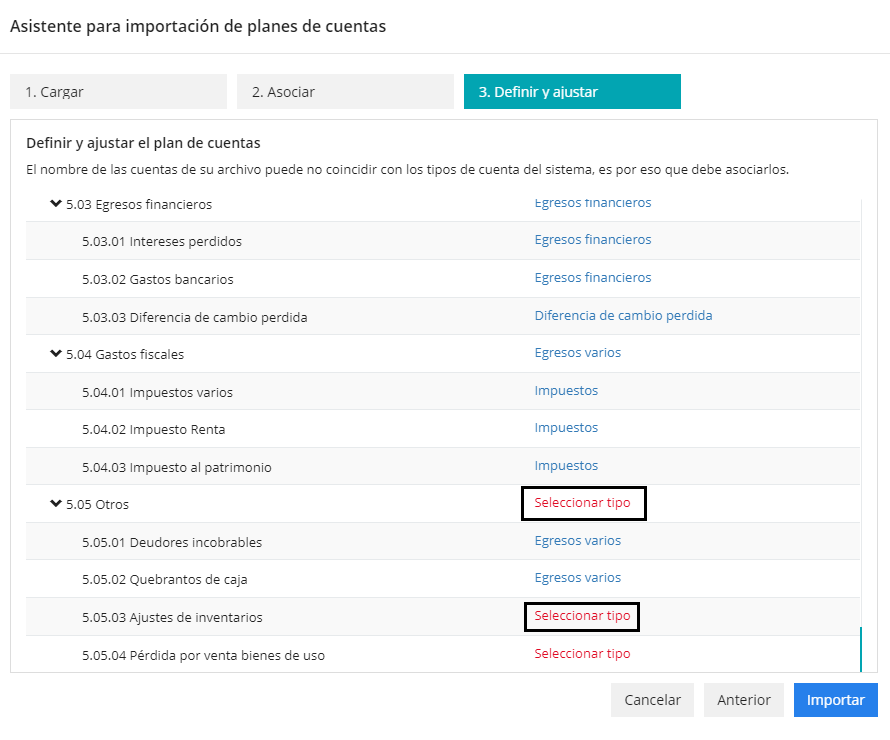Click the account list vertical scrollbar
890x740 pixels.
pyautogui.click(x=860, y=649)
